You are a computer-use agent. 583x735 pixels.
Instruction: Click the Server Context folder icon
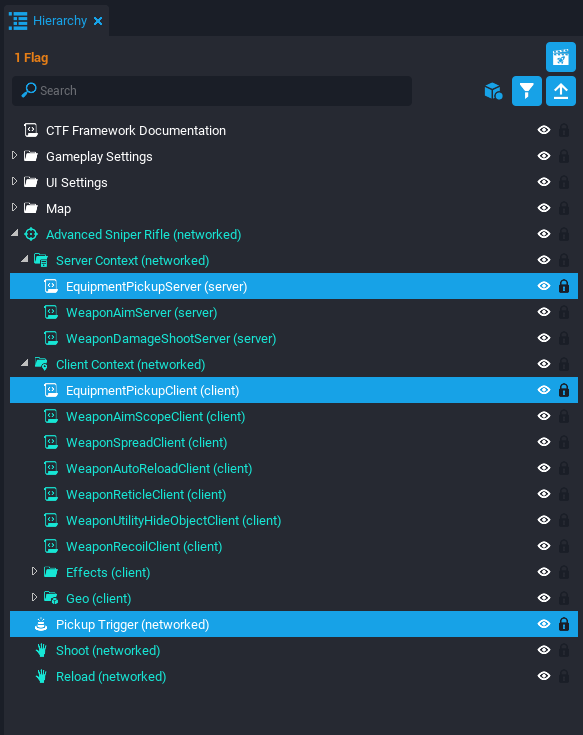pyautogui.click(x=41, y=260)
